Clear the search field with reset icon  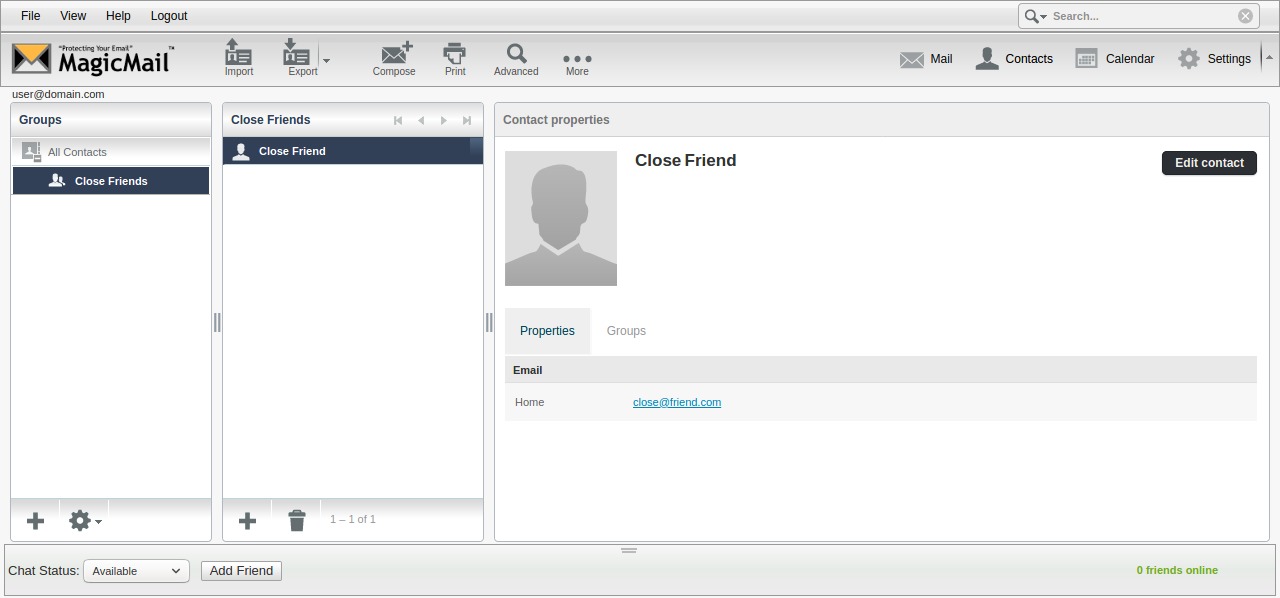[1245, 16]
